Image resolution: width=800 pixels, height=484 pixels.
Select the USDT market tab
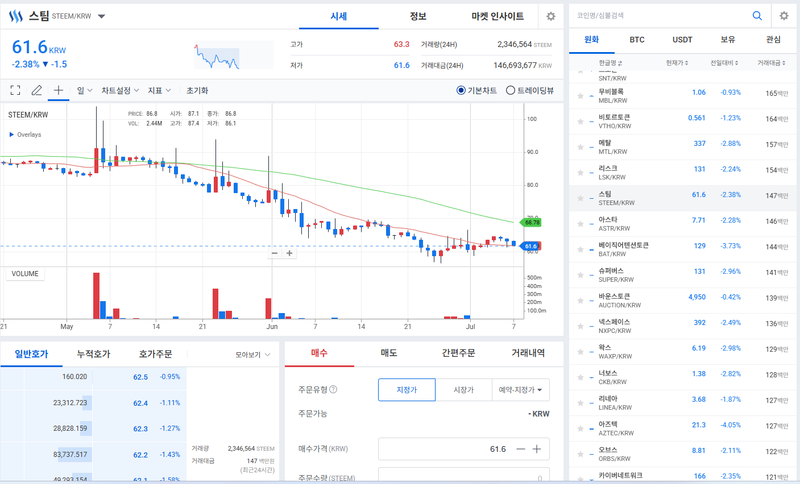(682, 40)
